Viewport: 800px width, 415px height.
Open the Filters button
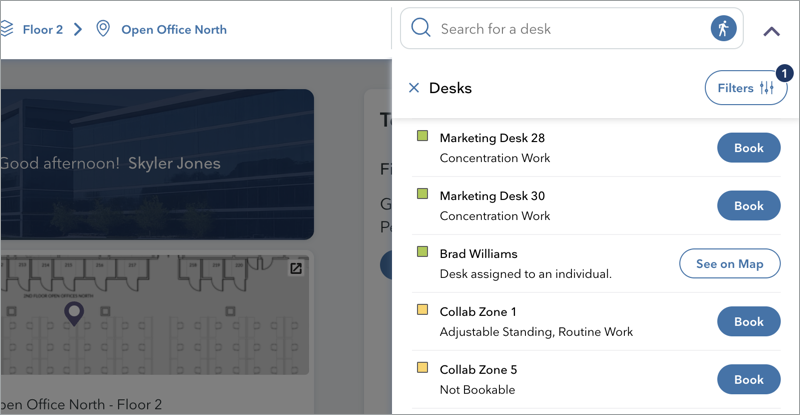[745, 88]
